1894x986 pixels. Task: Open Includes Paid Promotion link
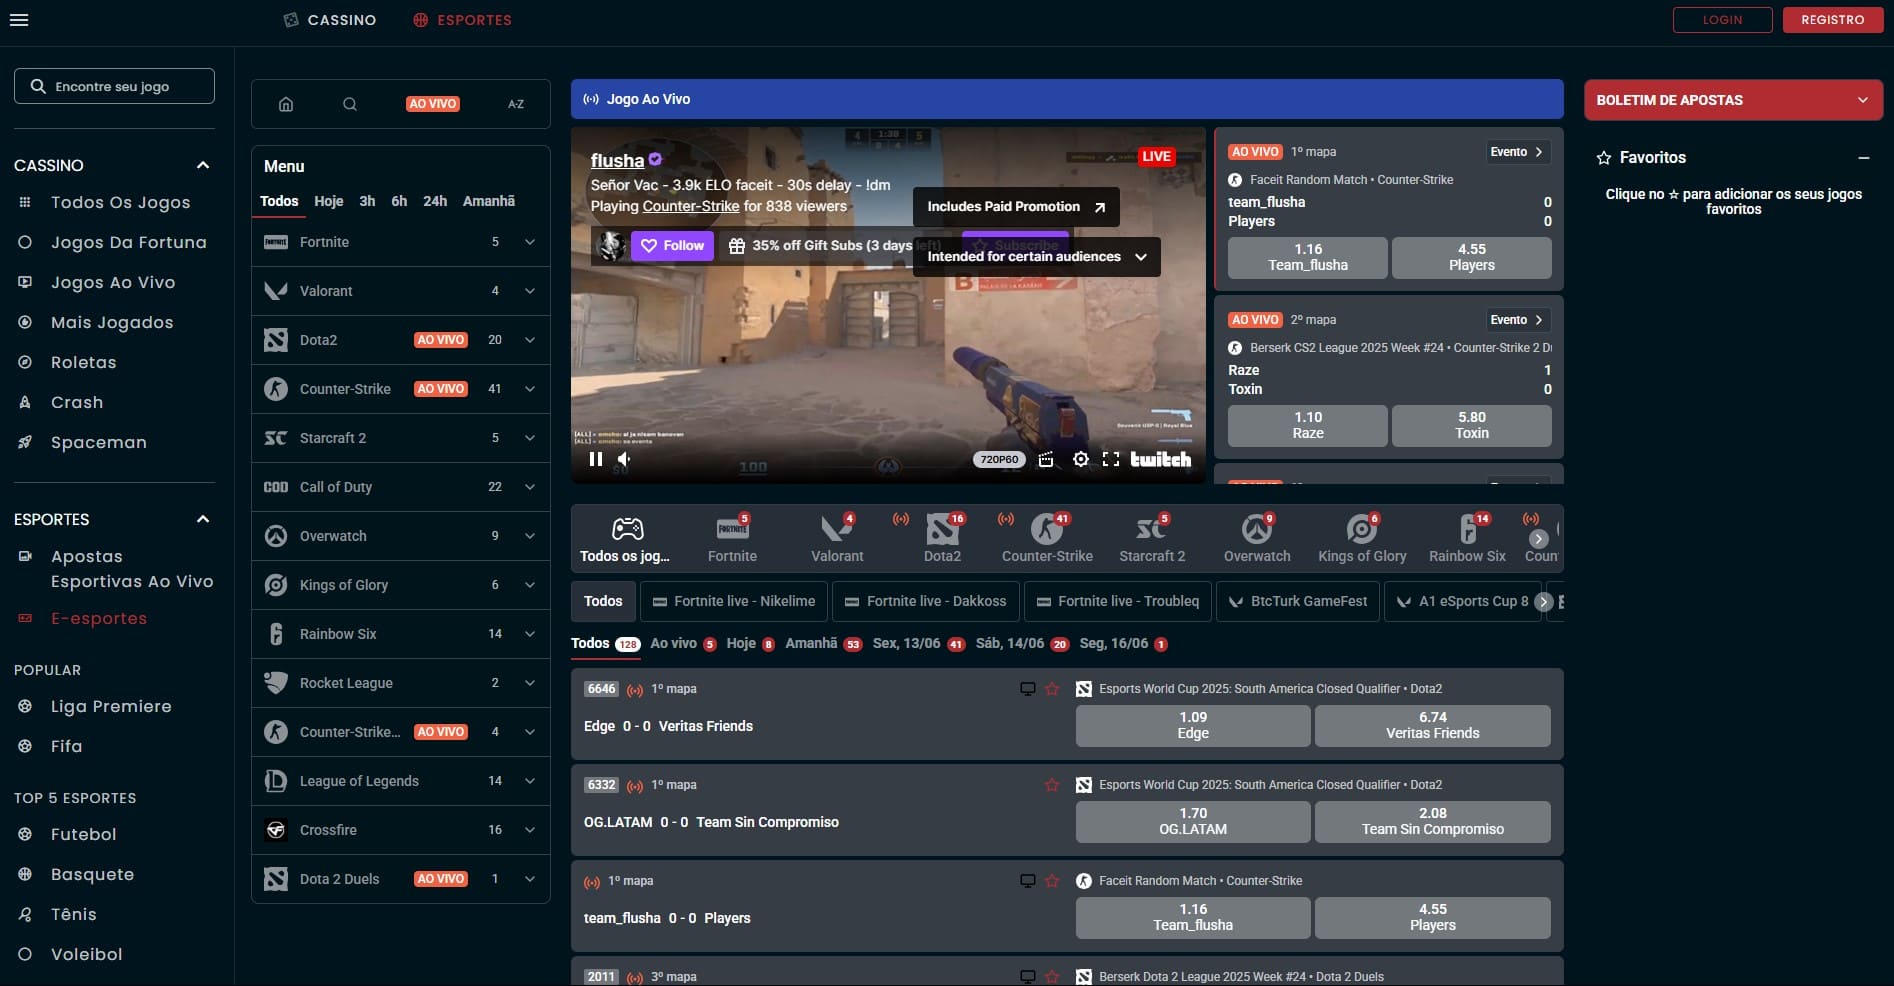coord(1016,207)
